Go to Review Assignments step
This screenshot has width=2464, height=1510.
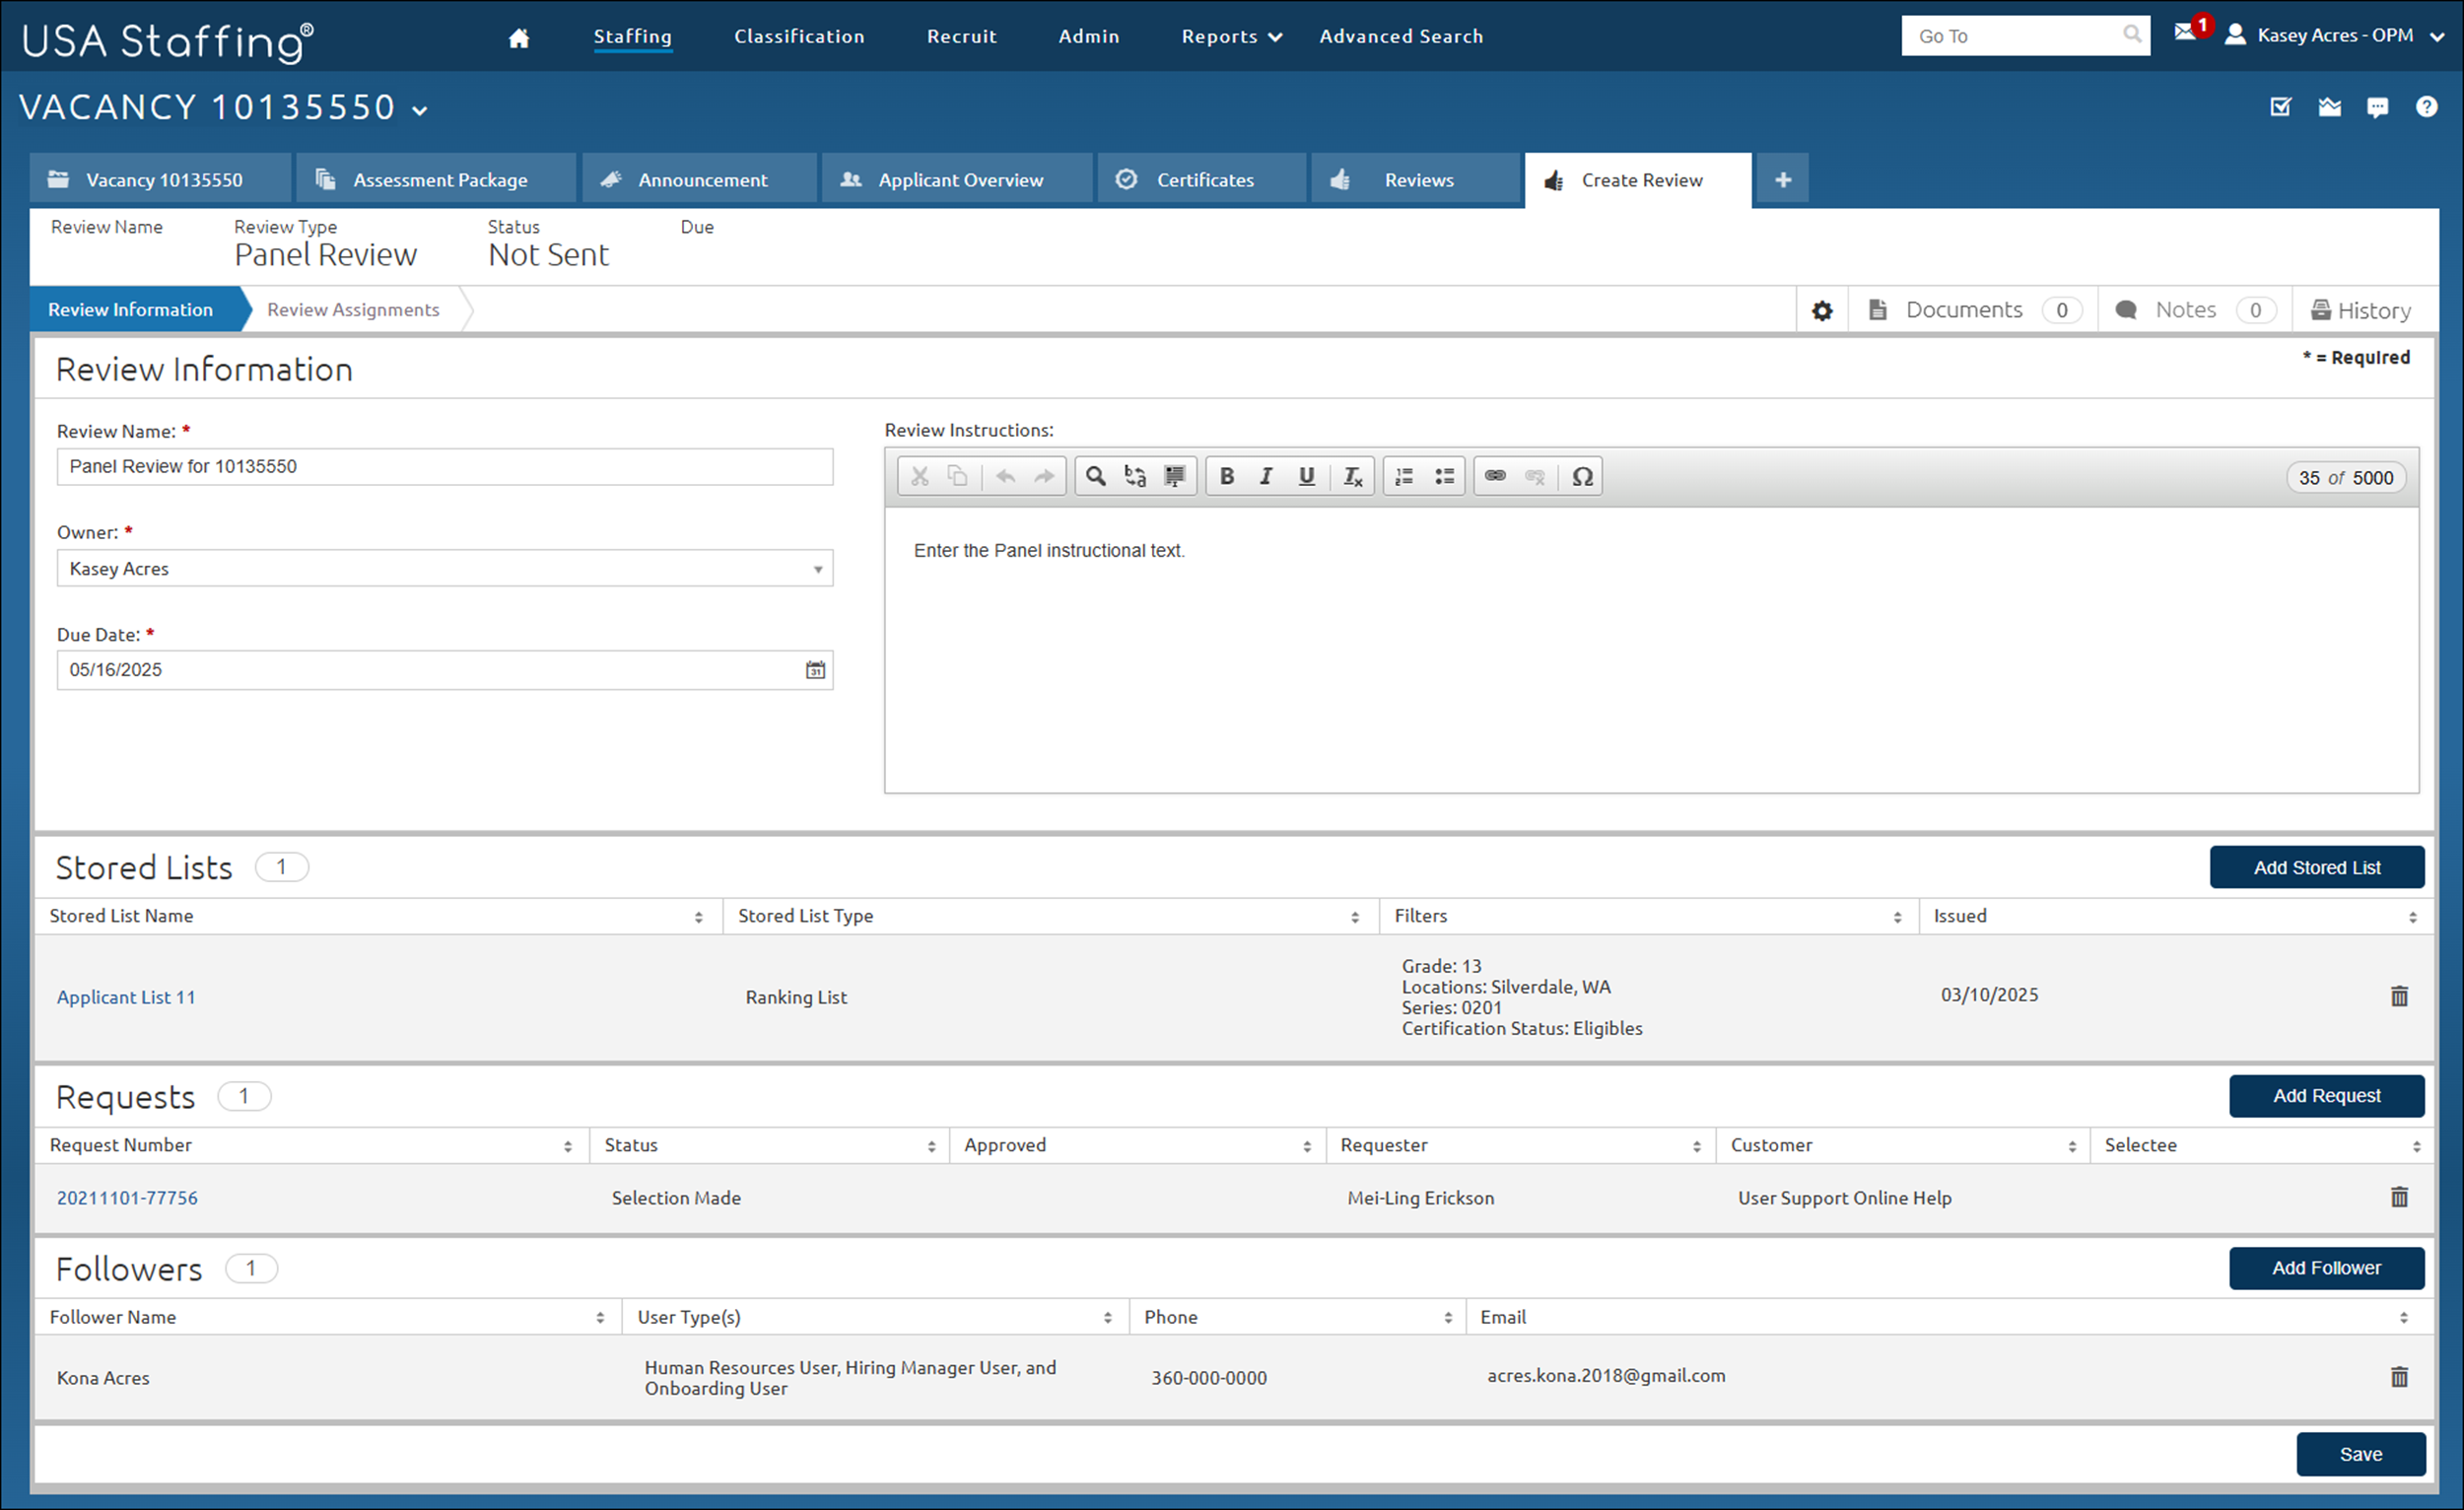click(x=353, y=310)
